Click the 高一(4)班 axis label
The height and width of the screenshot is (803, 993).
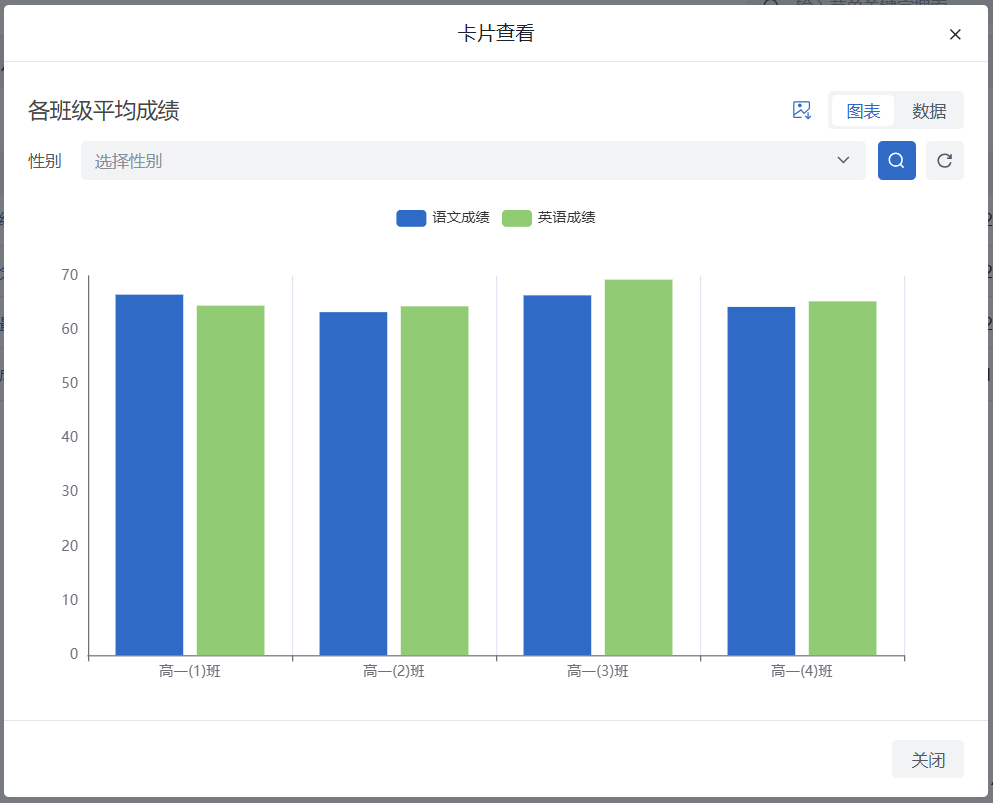click(802, 671)
